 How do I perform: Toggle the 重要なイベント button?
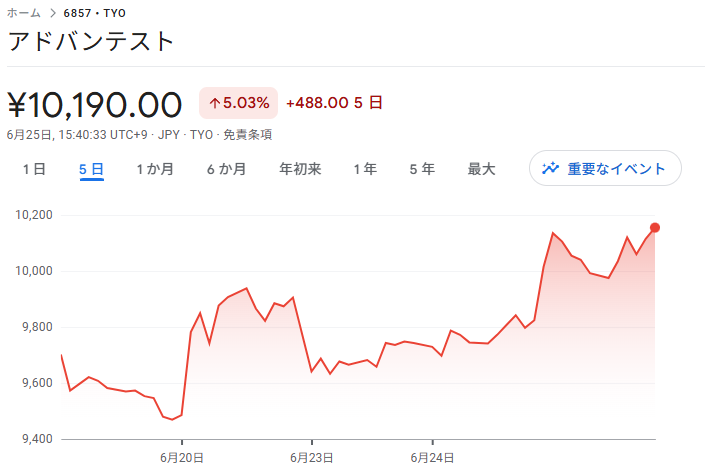tap(605, 168)
